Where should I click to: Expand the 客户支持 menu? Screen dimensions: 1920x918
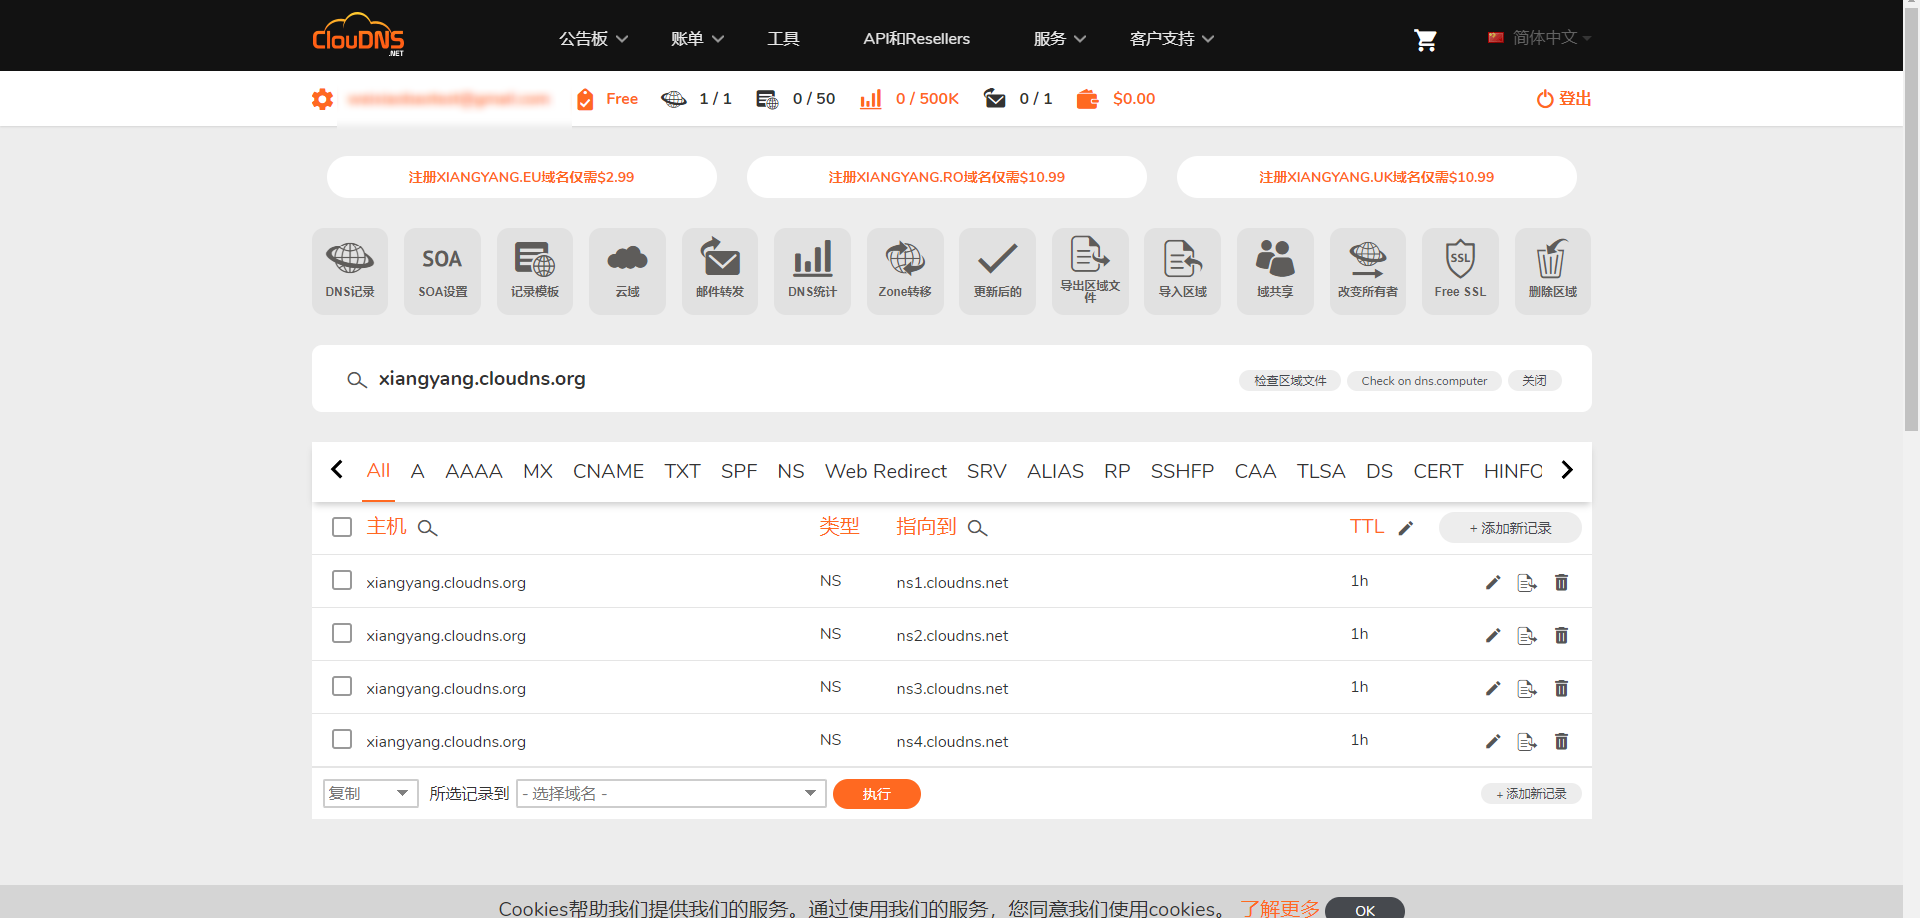[x=1172, y=39]
